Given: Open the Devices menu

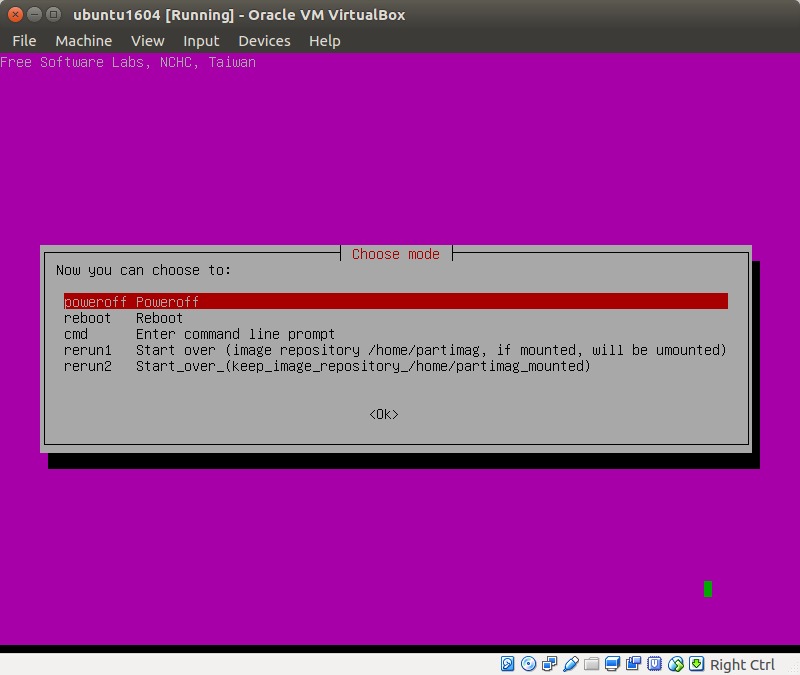Looking at the screenshot, I should pos(264,41).
